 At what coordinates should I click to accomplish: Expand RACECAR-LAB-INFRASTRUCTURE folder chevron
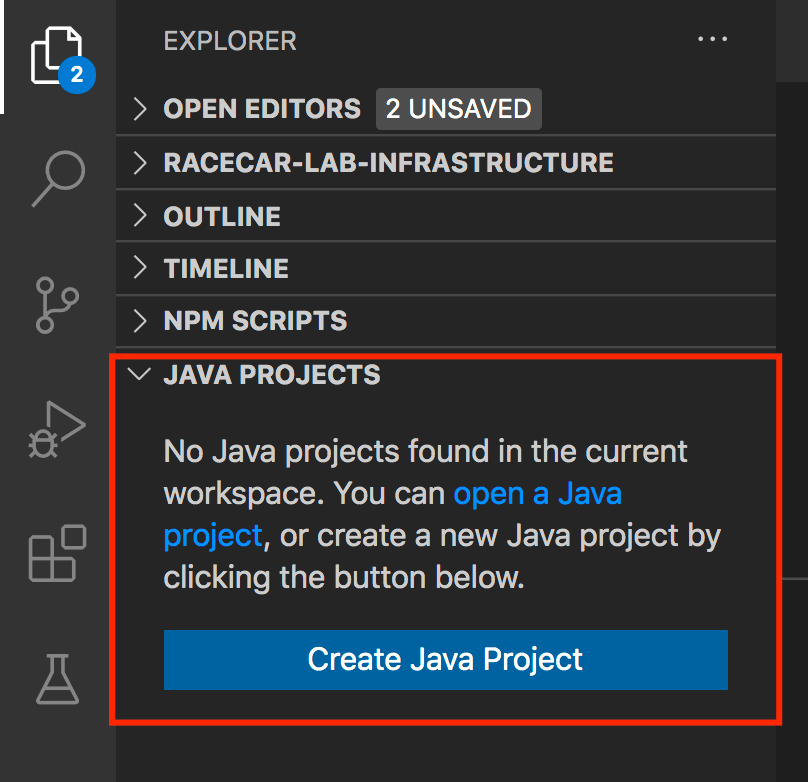pyautogui.click(x=140, y=163)
